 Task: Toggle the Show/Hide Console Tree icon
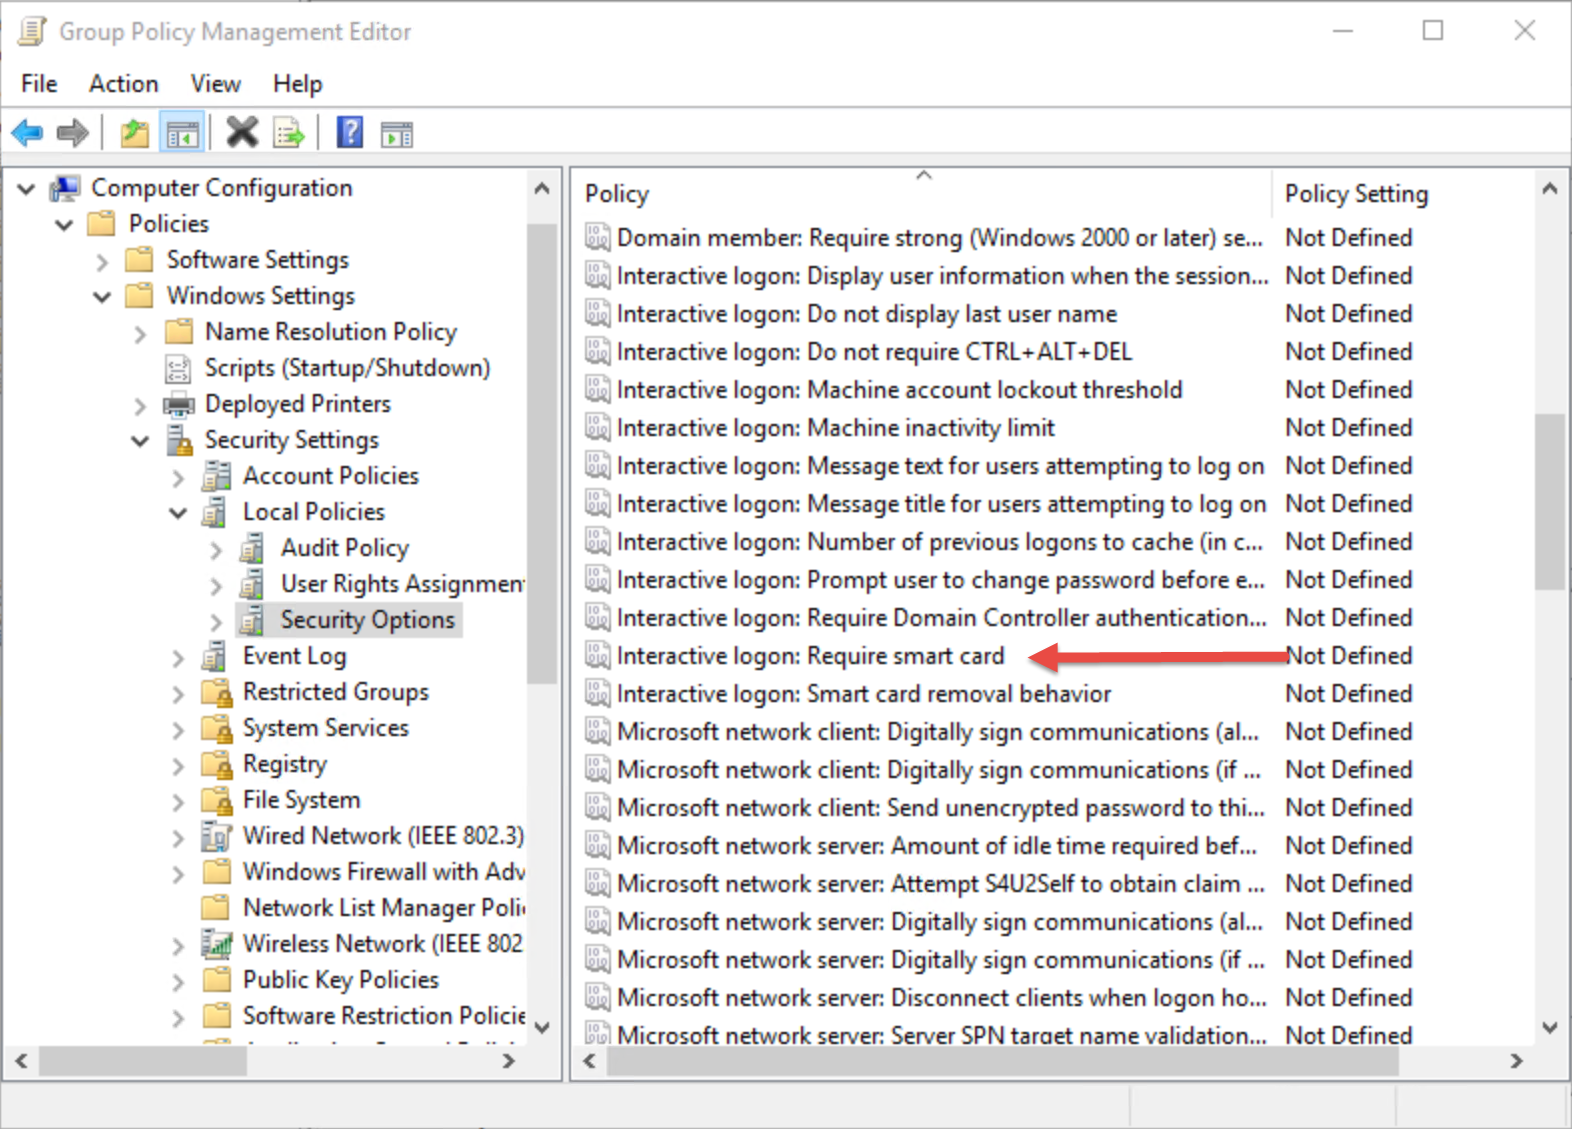[182, 133]
